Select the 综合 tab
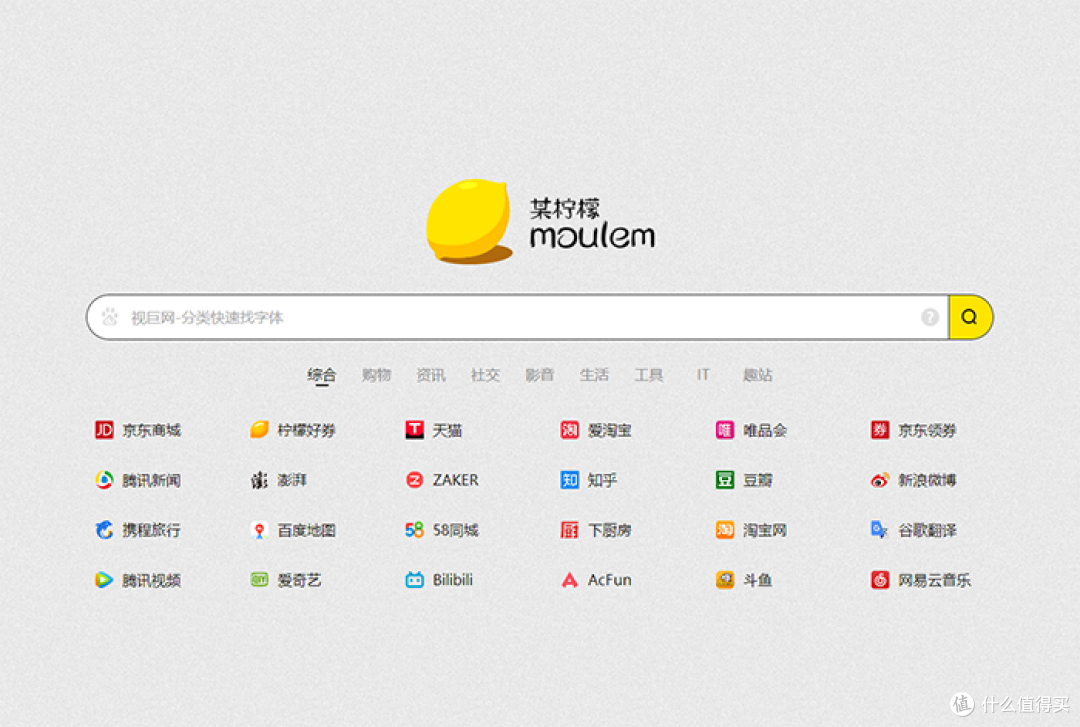This screenshot has width=1080, height=727. (x=322, y=375)
